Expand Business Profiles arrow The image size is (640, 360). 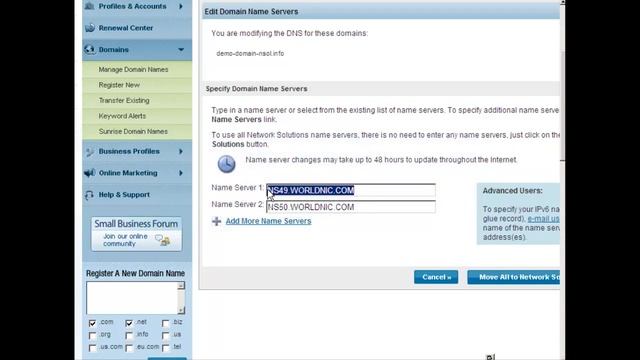[181, 151]
